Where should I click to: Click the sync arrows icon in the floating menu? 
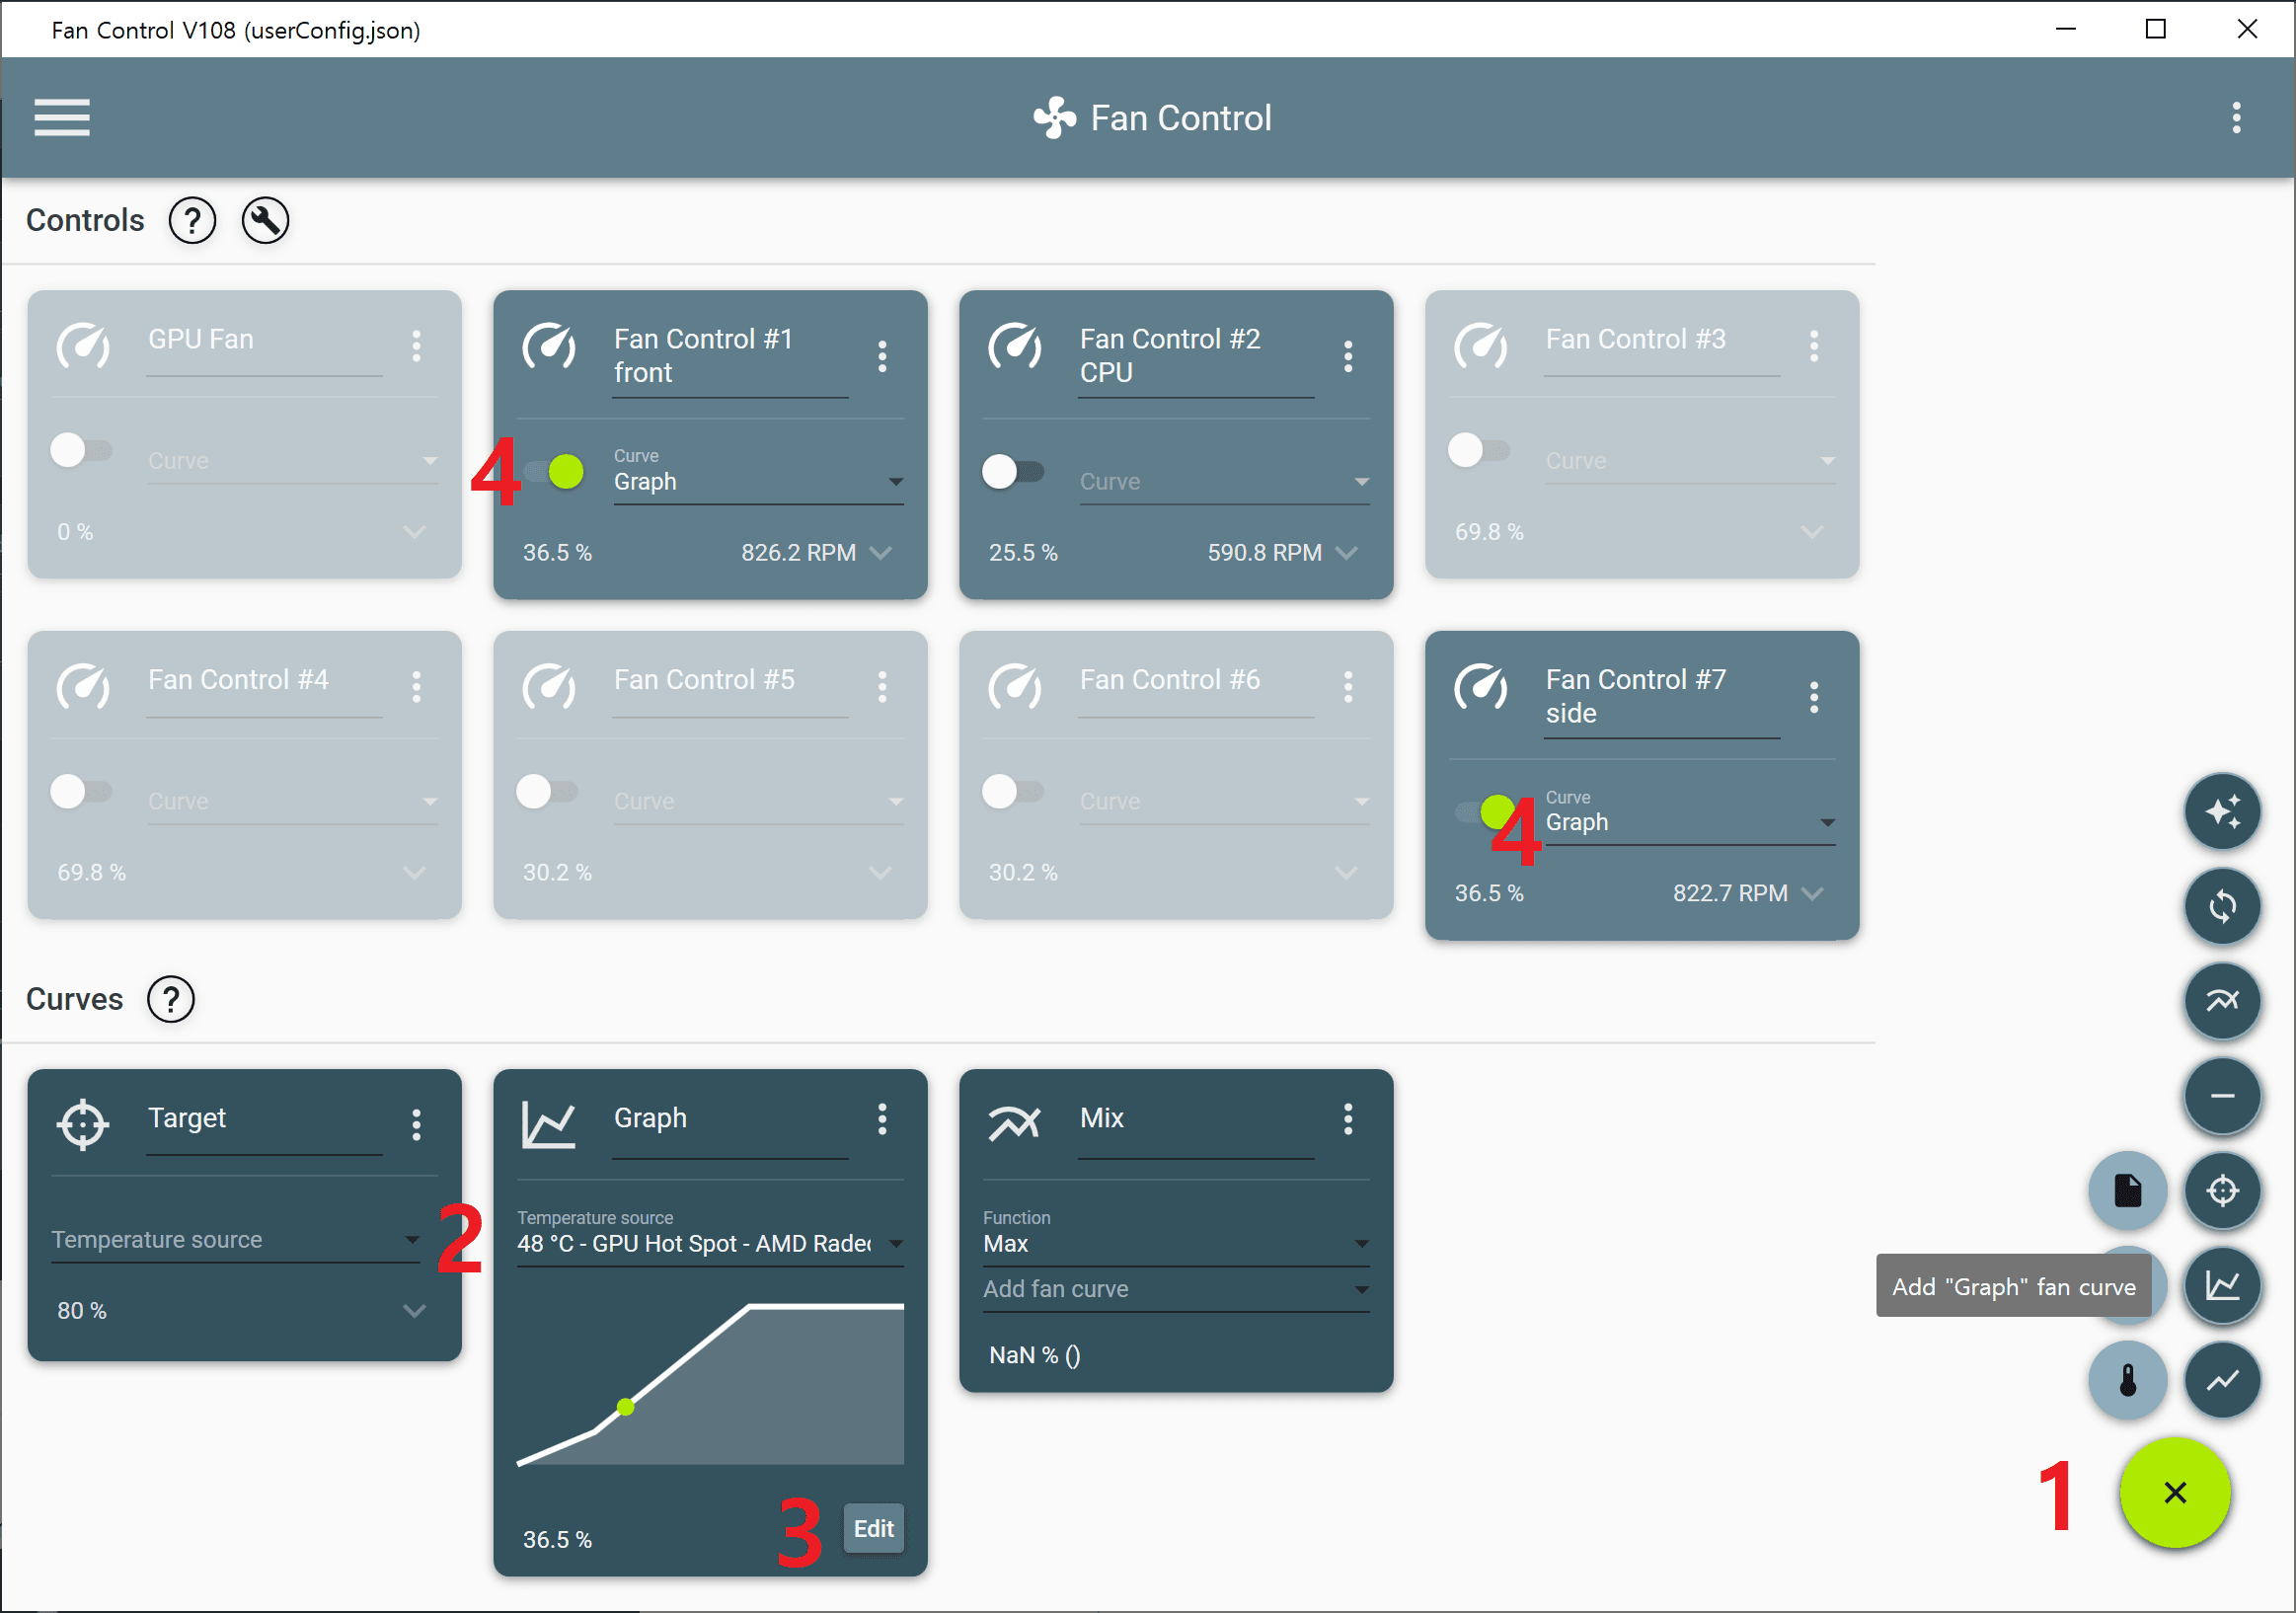pyautogui.click(x=2222, y=906)
